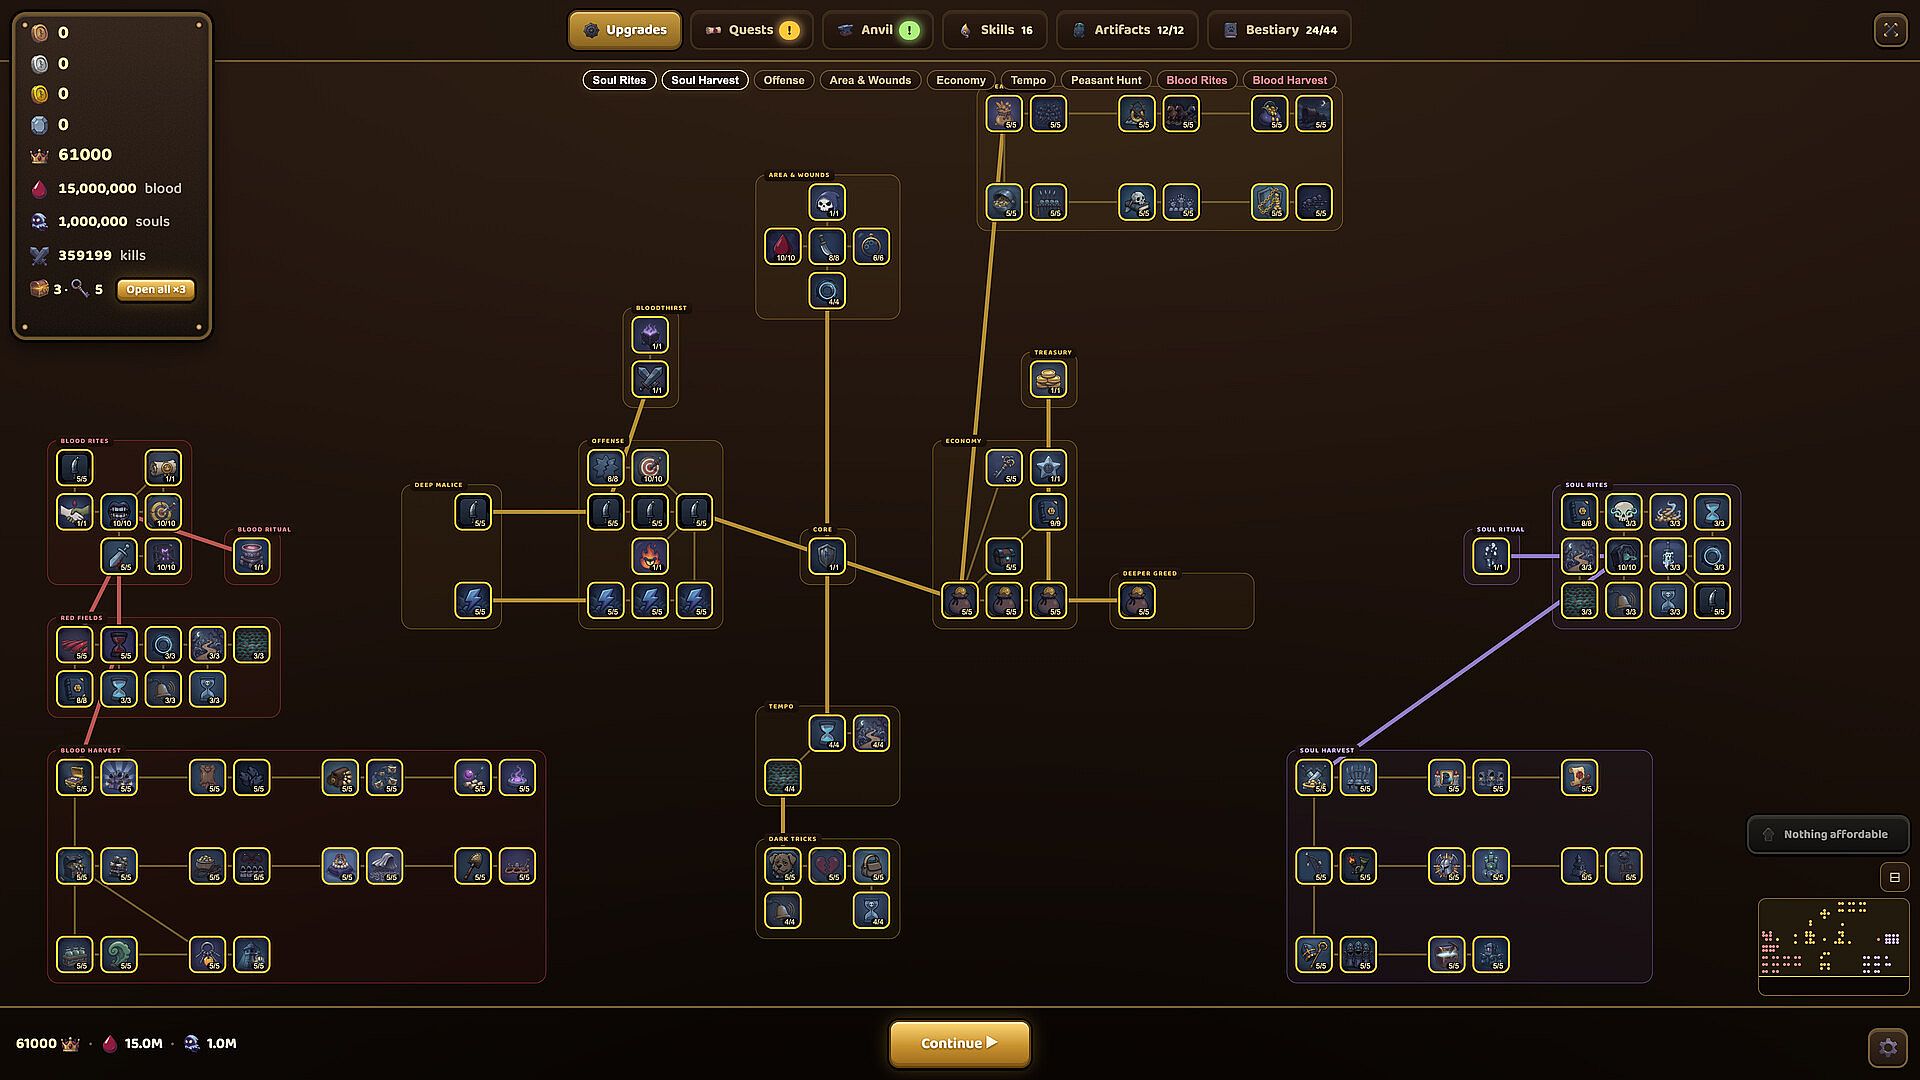Toggle the Blood Harvest filter chip
Screen dimensions: 1920x1080
coord(1290,80)
